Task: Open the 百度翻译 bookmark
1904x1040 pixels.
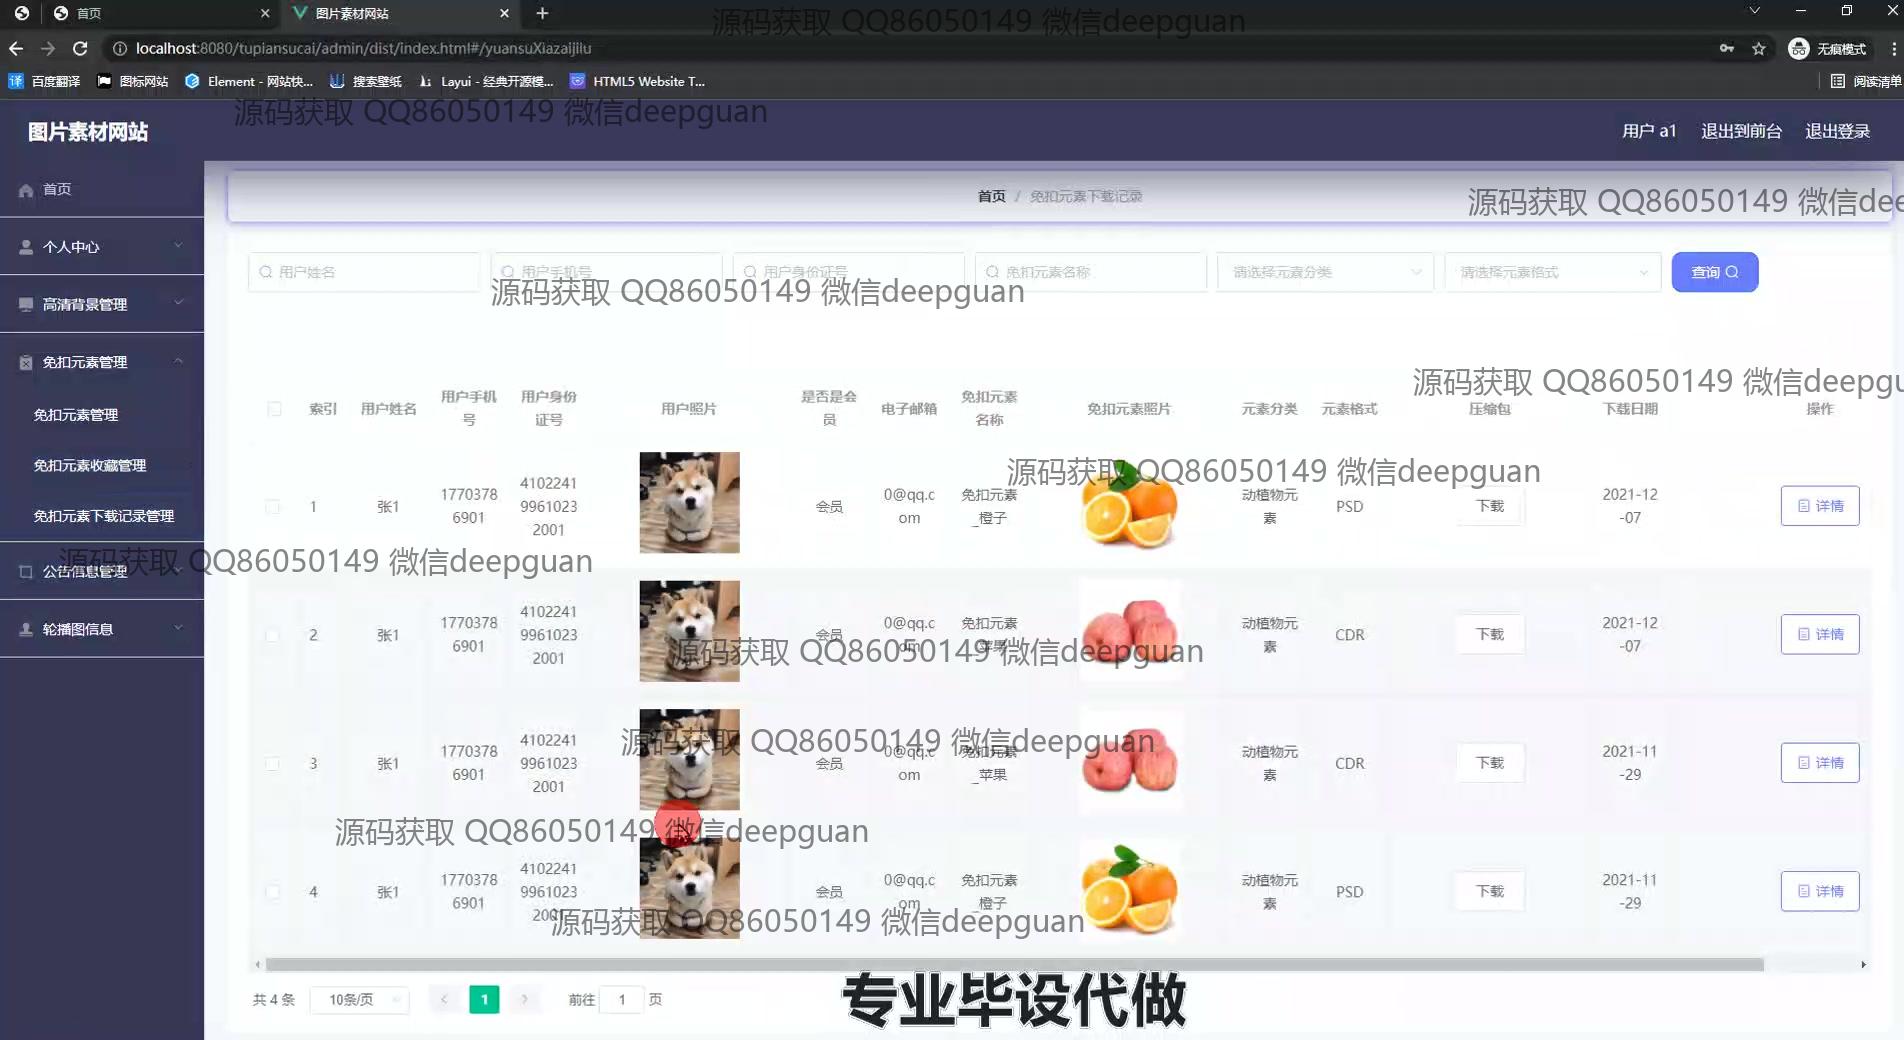Action: (44, 81)
